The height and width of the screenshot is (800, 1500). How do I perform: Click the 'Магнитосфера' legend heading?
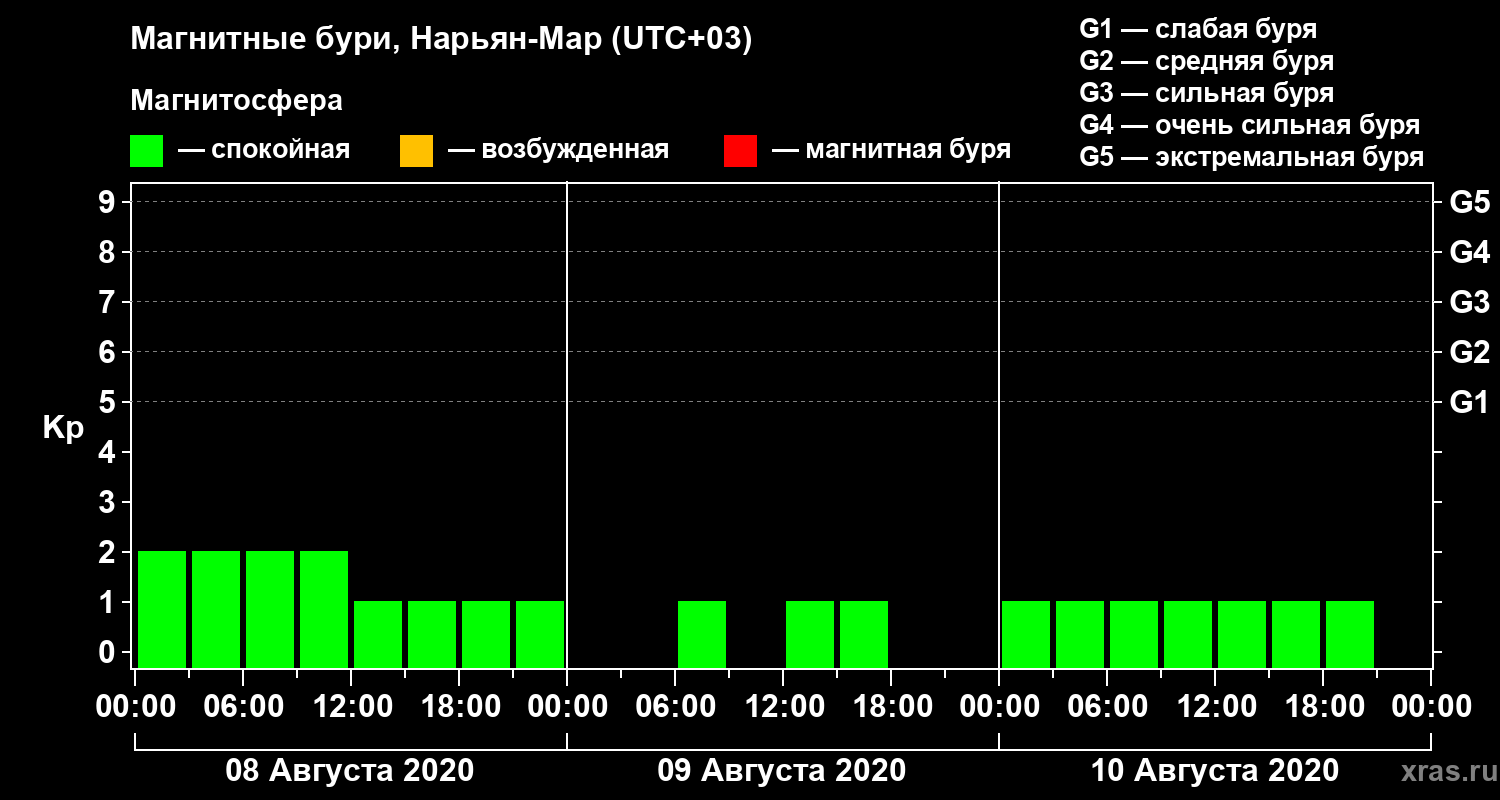tap(237, 101)
